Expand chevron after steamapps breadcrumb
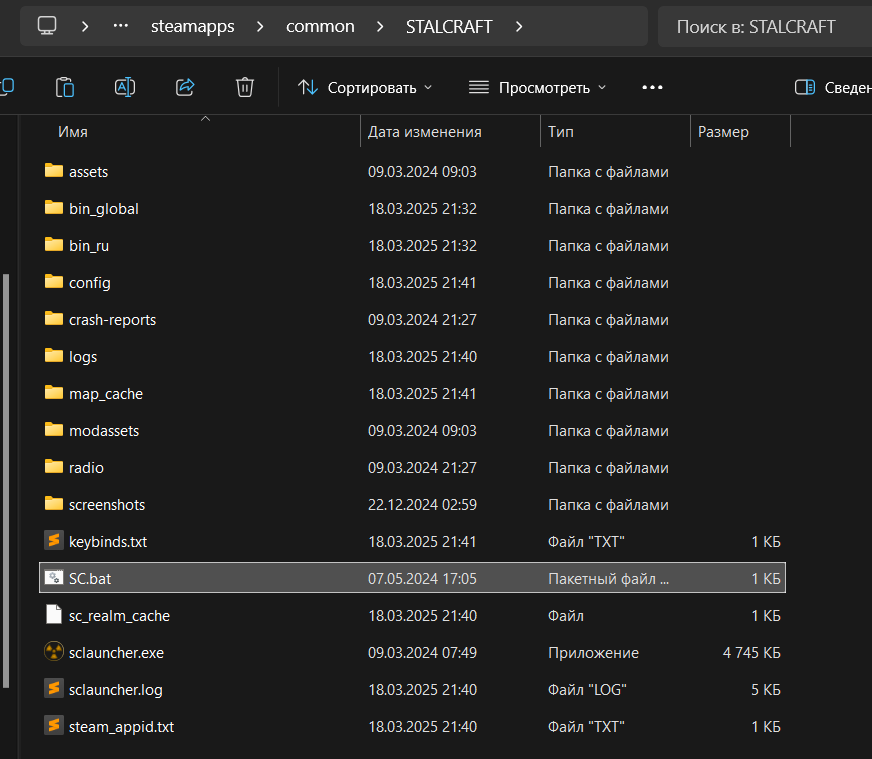Viewport: 872px width, 759px height. pyautogui.click(x=260, y=26)
